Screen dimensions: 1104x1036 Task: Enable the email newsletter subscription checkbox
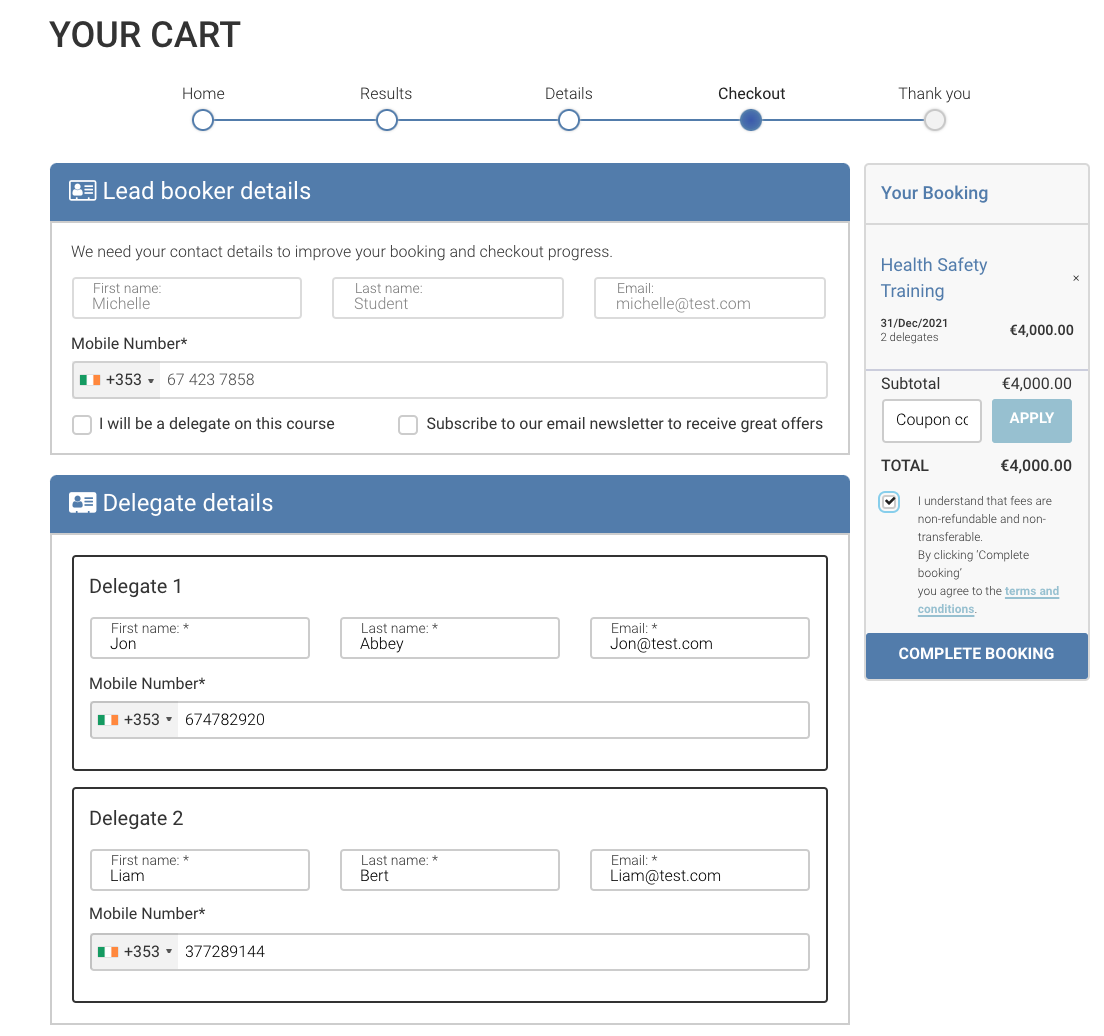tap(408, 425)
